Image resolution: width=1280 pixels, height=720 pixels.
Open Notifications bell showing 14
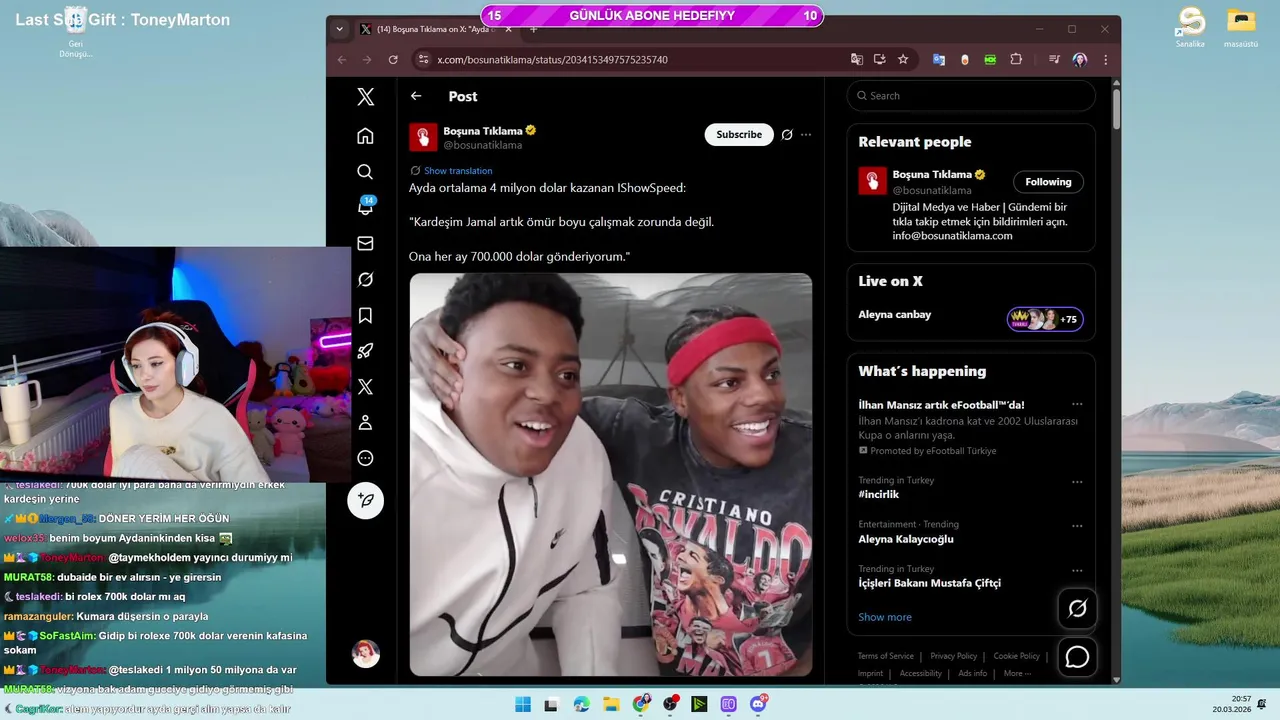point(366,207)
